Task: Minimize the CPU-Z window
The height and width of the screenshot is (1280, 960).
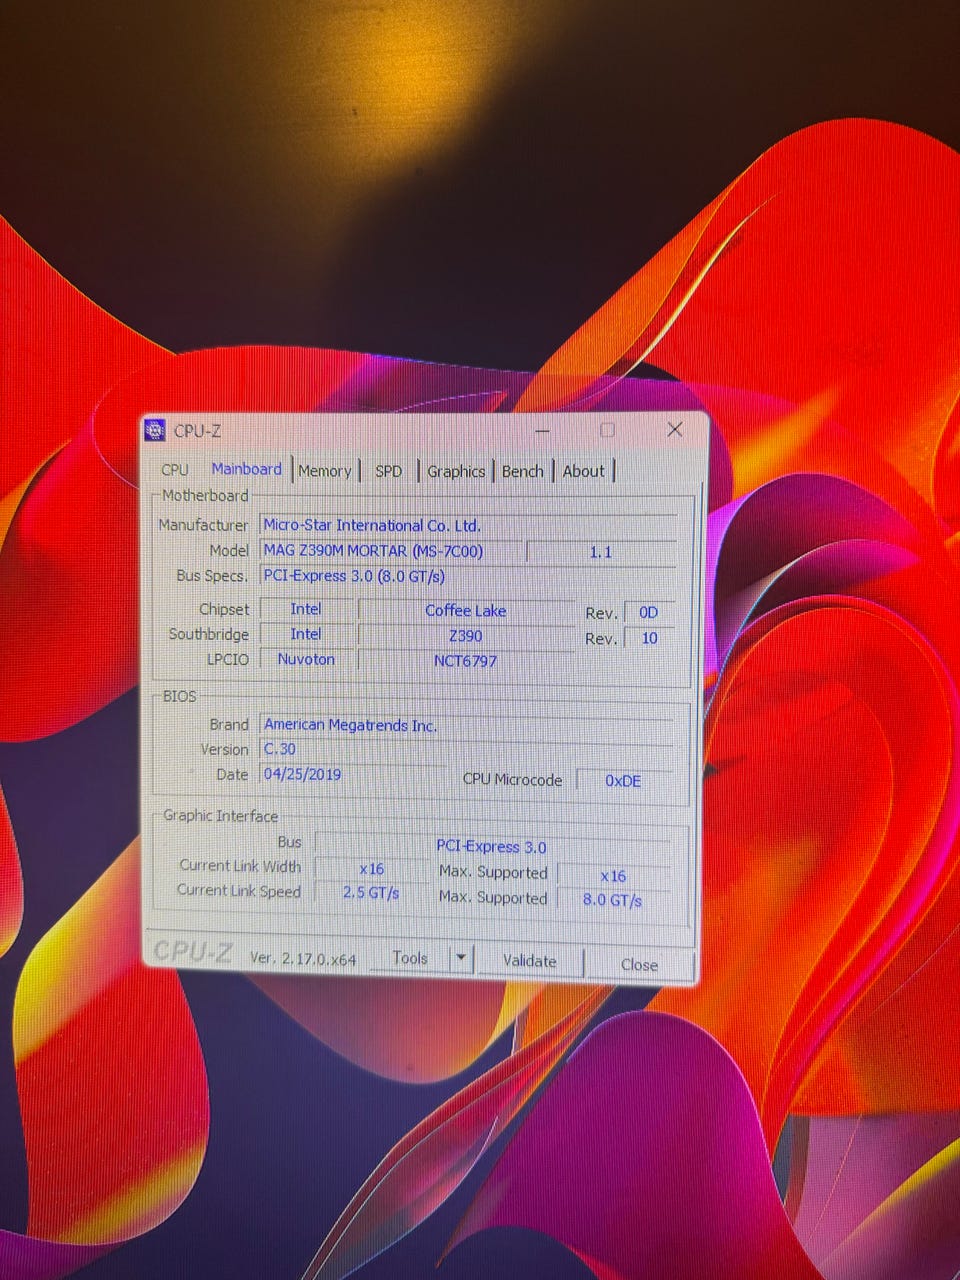Action: pos(543,430)
